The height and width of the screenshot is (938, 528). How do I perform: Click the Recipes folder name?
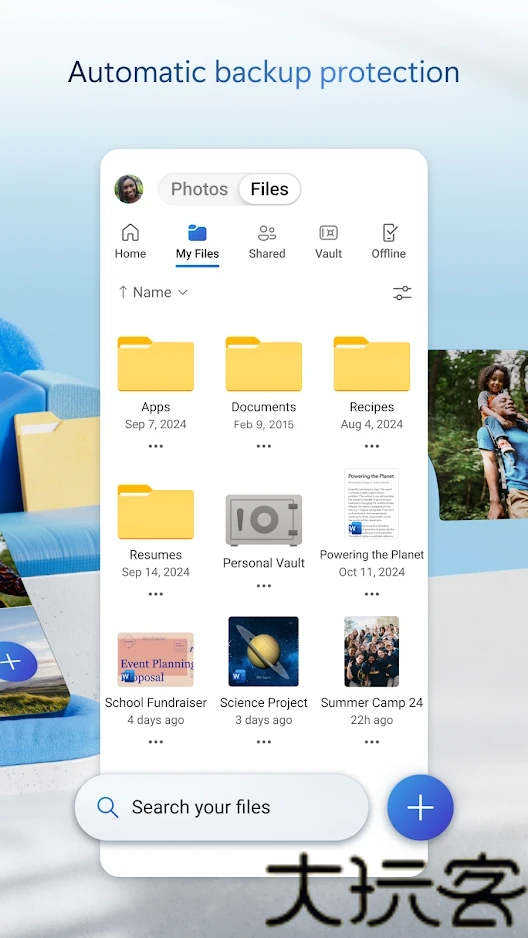click(372, 407)
